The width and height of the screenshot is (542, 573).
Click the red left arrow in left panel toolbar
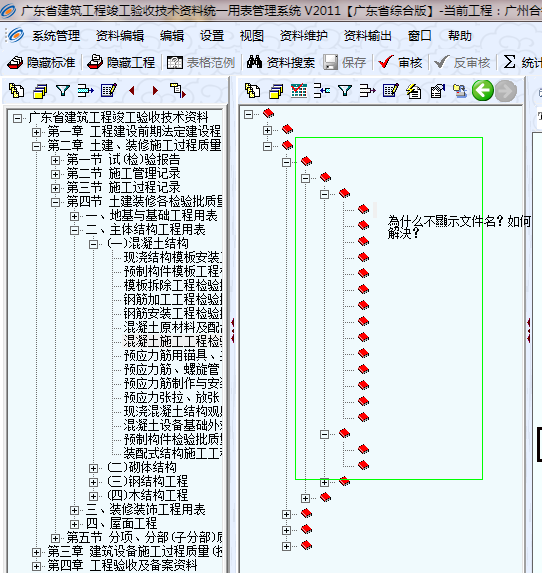(132, 90)
